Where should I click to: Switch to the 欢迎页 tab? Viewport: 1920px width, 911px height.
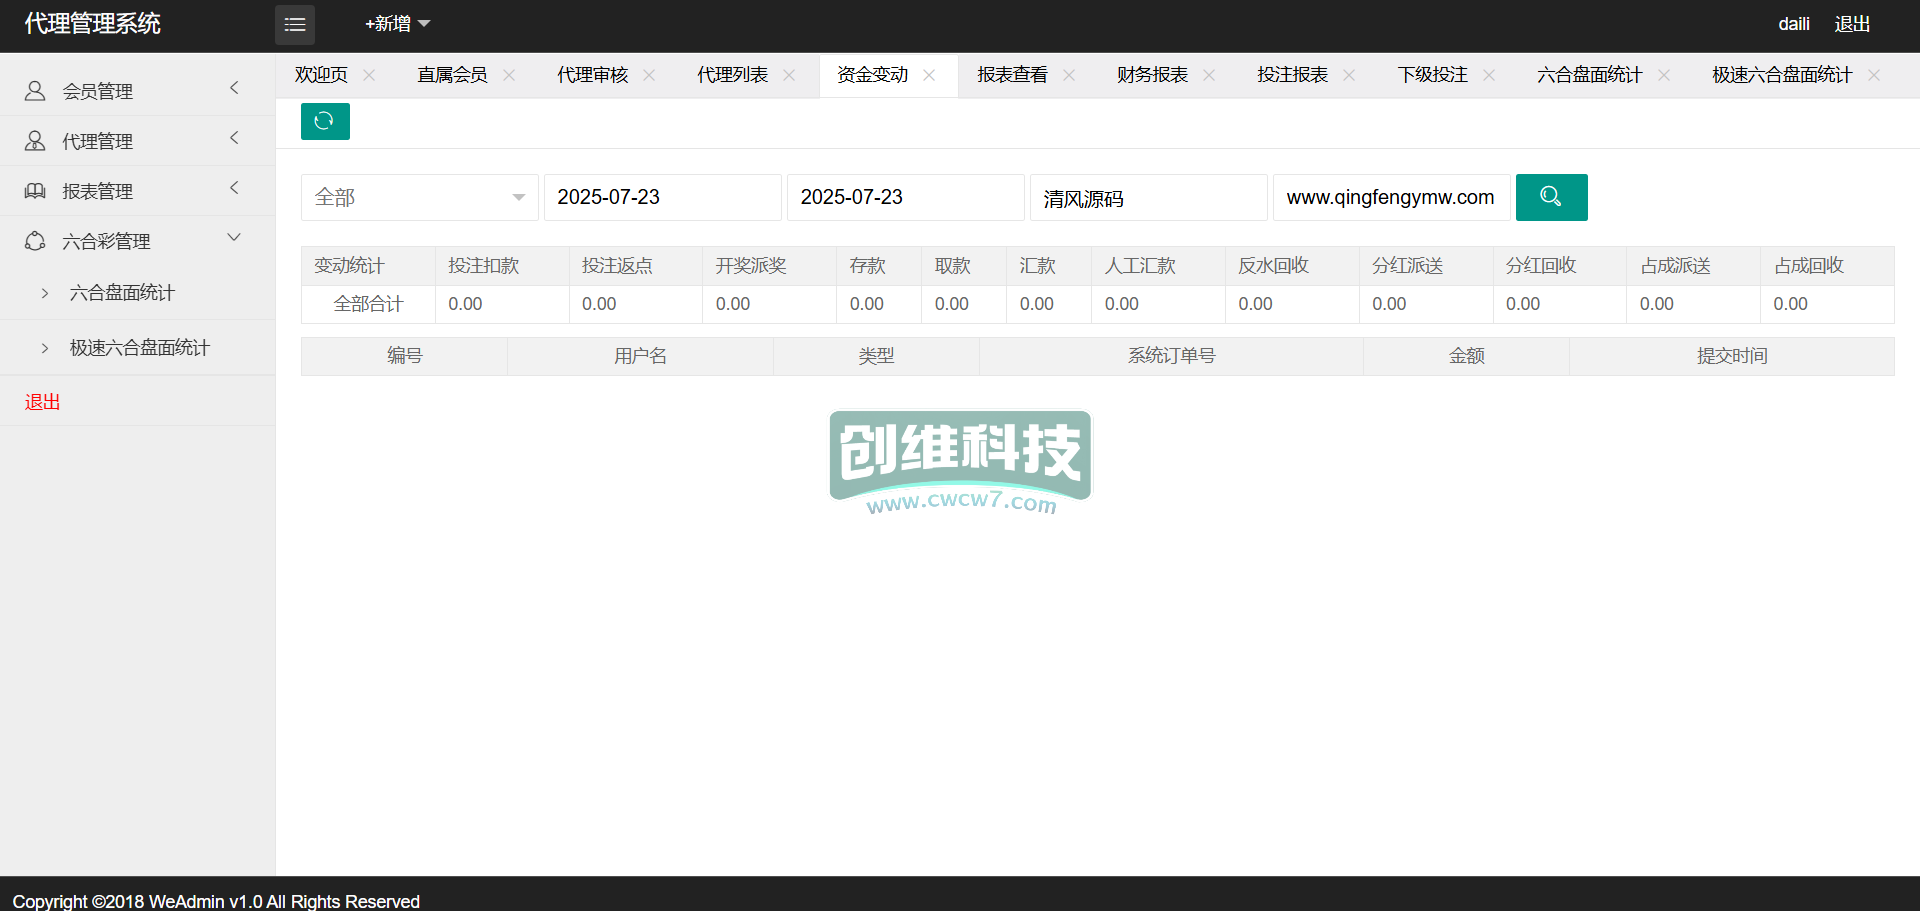[321, 75]
